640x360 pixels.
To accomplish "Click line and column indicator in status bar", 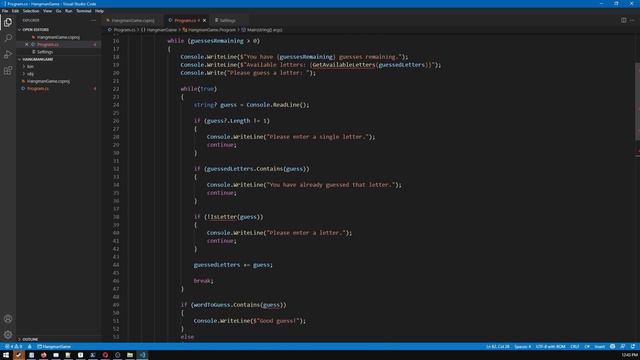I will point(498,347).
